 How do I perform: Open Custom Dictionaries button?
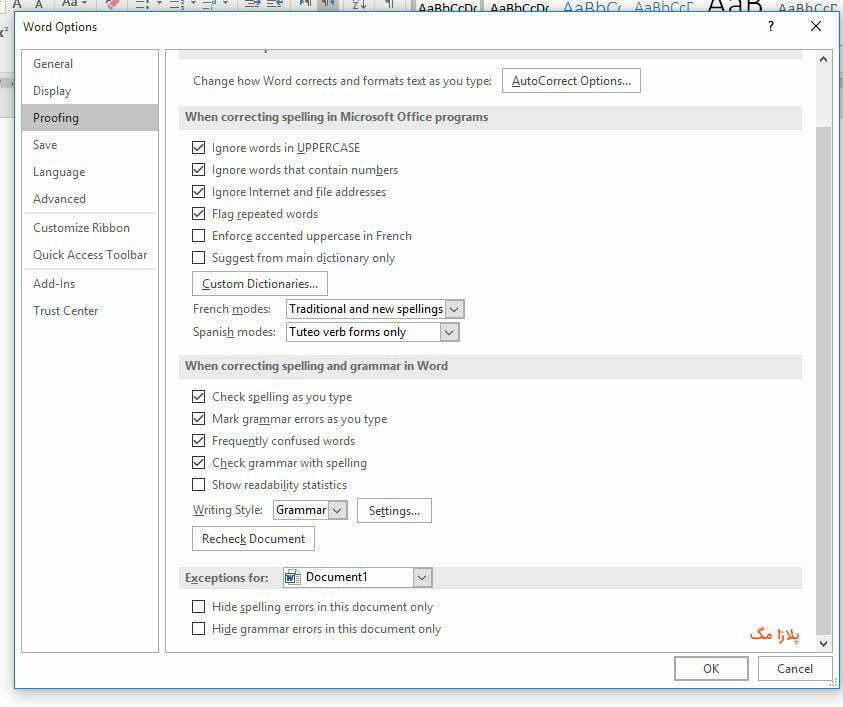pos(260,283)
